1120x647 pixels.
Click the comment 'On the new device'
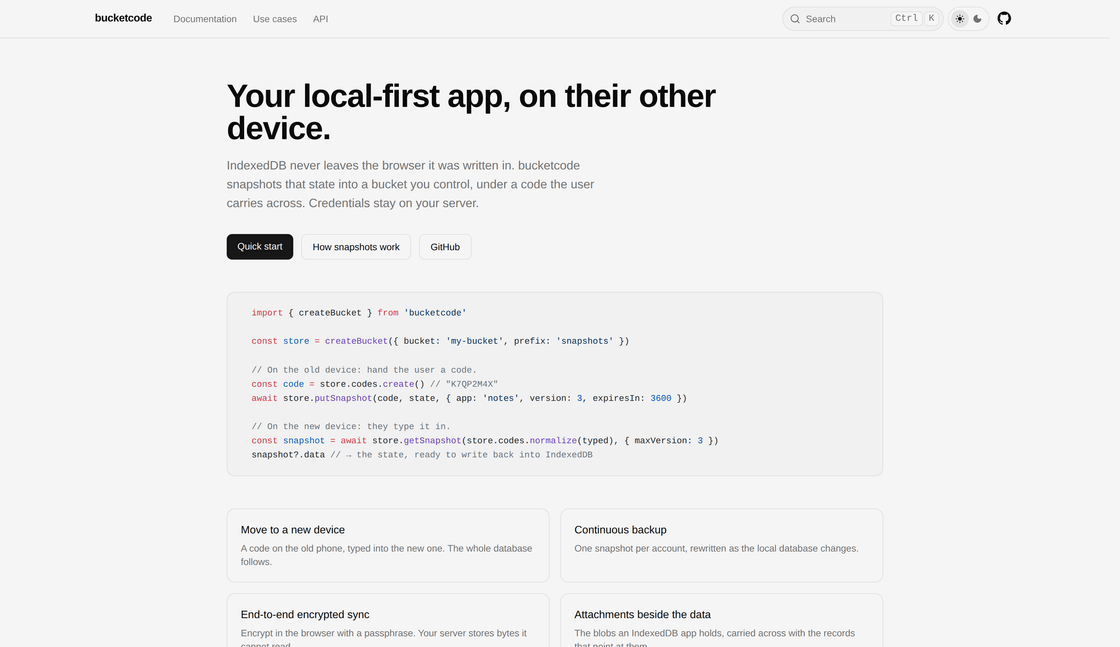[x=351, y=426]
